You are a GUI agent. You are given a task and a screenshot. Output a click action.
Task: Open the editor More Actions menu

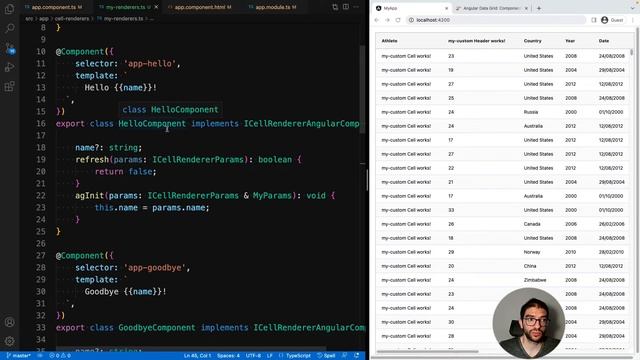point(356,7)
